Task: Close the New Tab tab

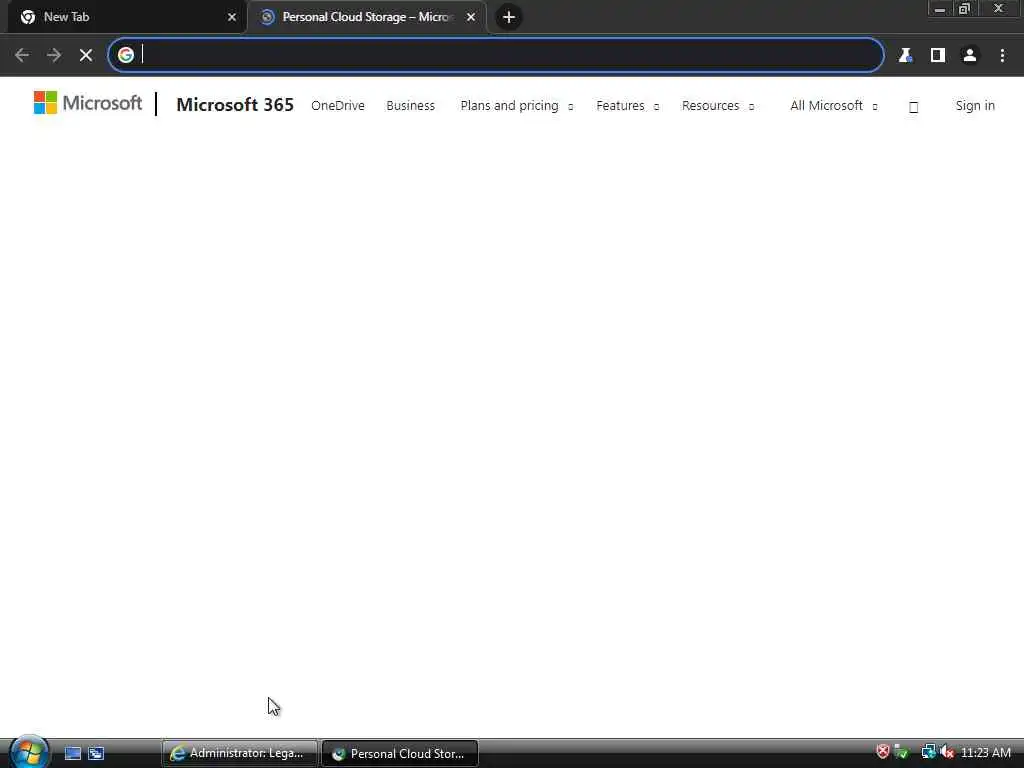Action: click(x=232, y=17)
